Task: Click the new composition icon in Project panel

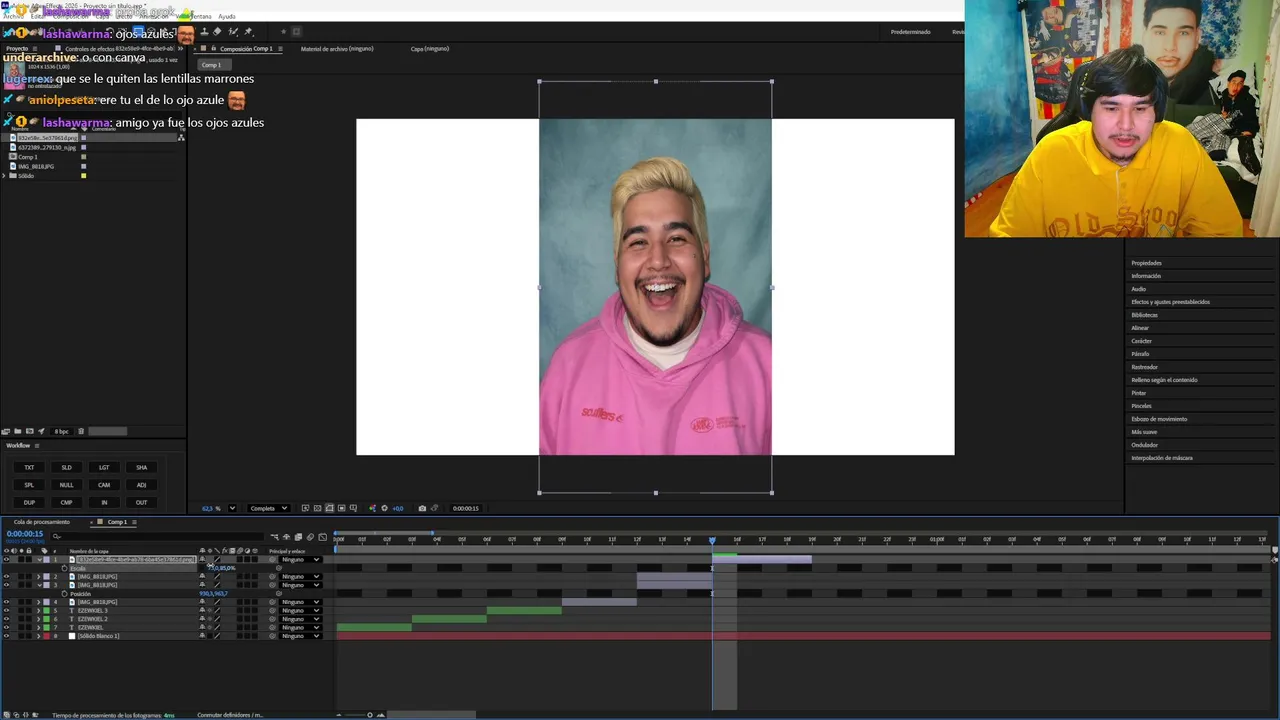Action: tap(29, 431)
